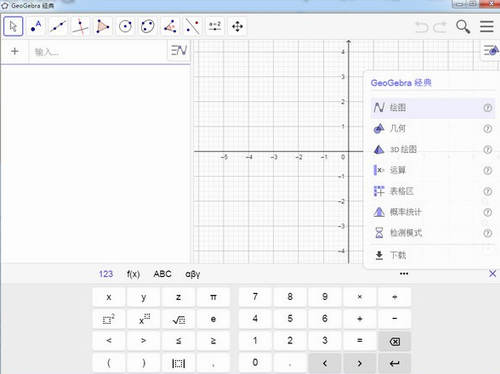Tap the Euler e key
Viewport: 500px width, 374px height.
[213, 319]
